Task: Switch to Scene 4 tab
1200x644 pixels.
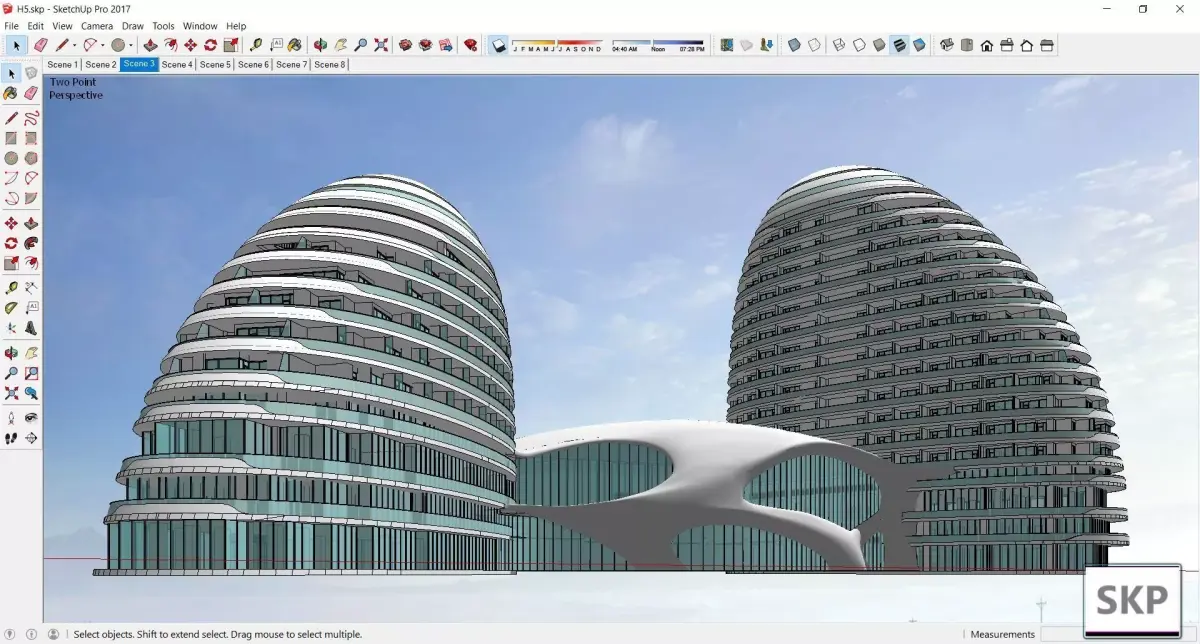Action: point(177,64)
